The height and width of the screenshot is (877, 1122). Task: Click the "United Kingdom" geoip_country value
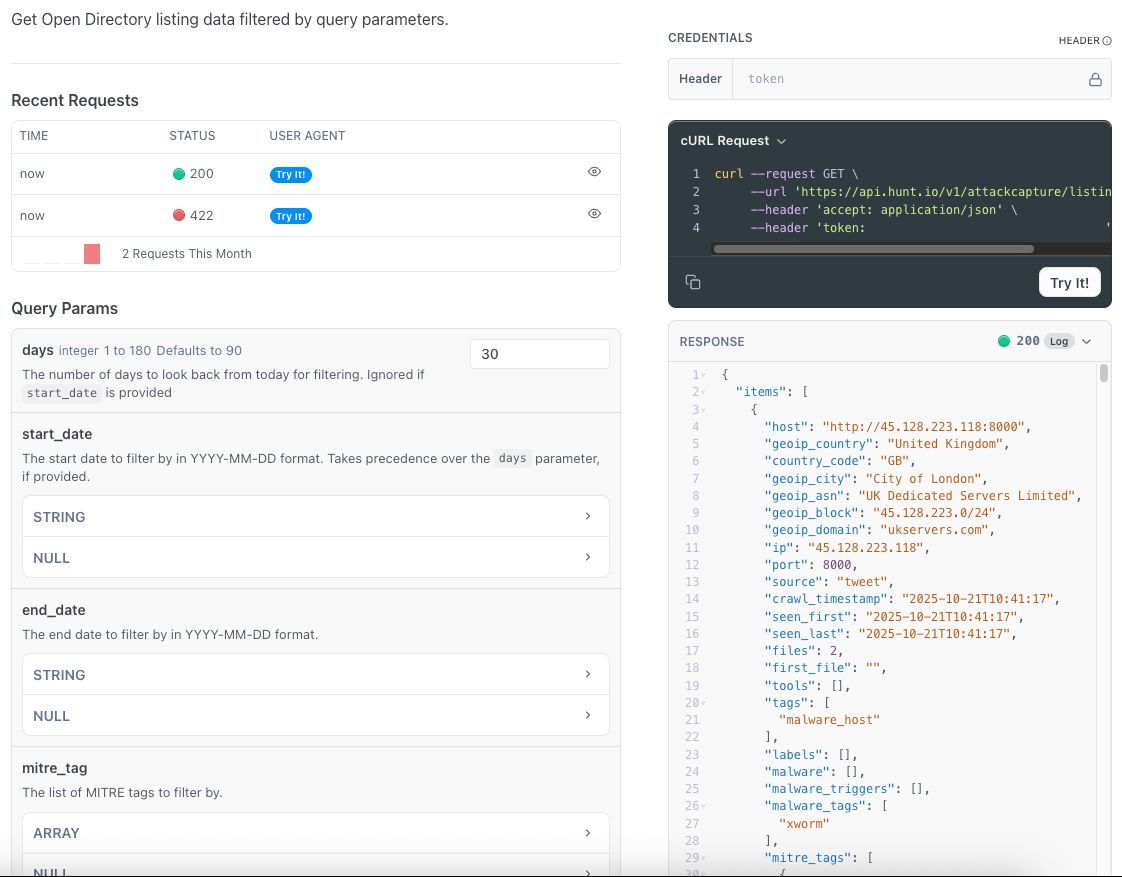coord(947,444)
